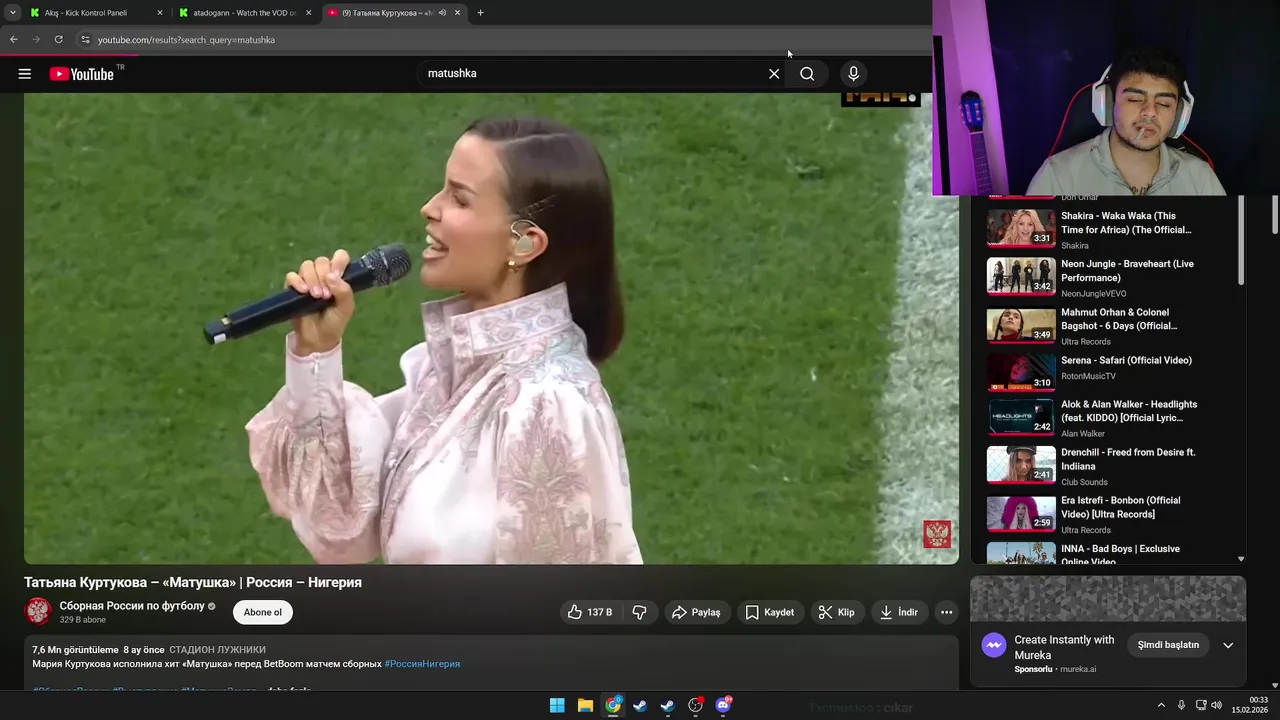Open more actions three-dot menu
This screenshot has width=1280, height=720.
[946, 612]
